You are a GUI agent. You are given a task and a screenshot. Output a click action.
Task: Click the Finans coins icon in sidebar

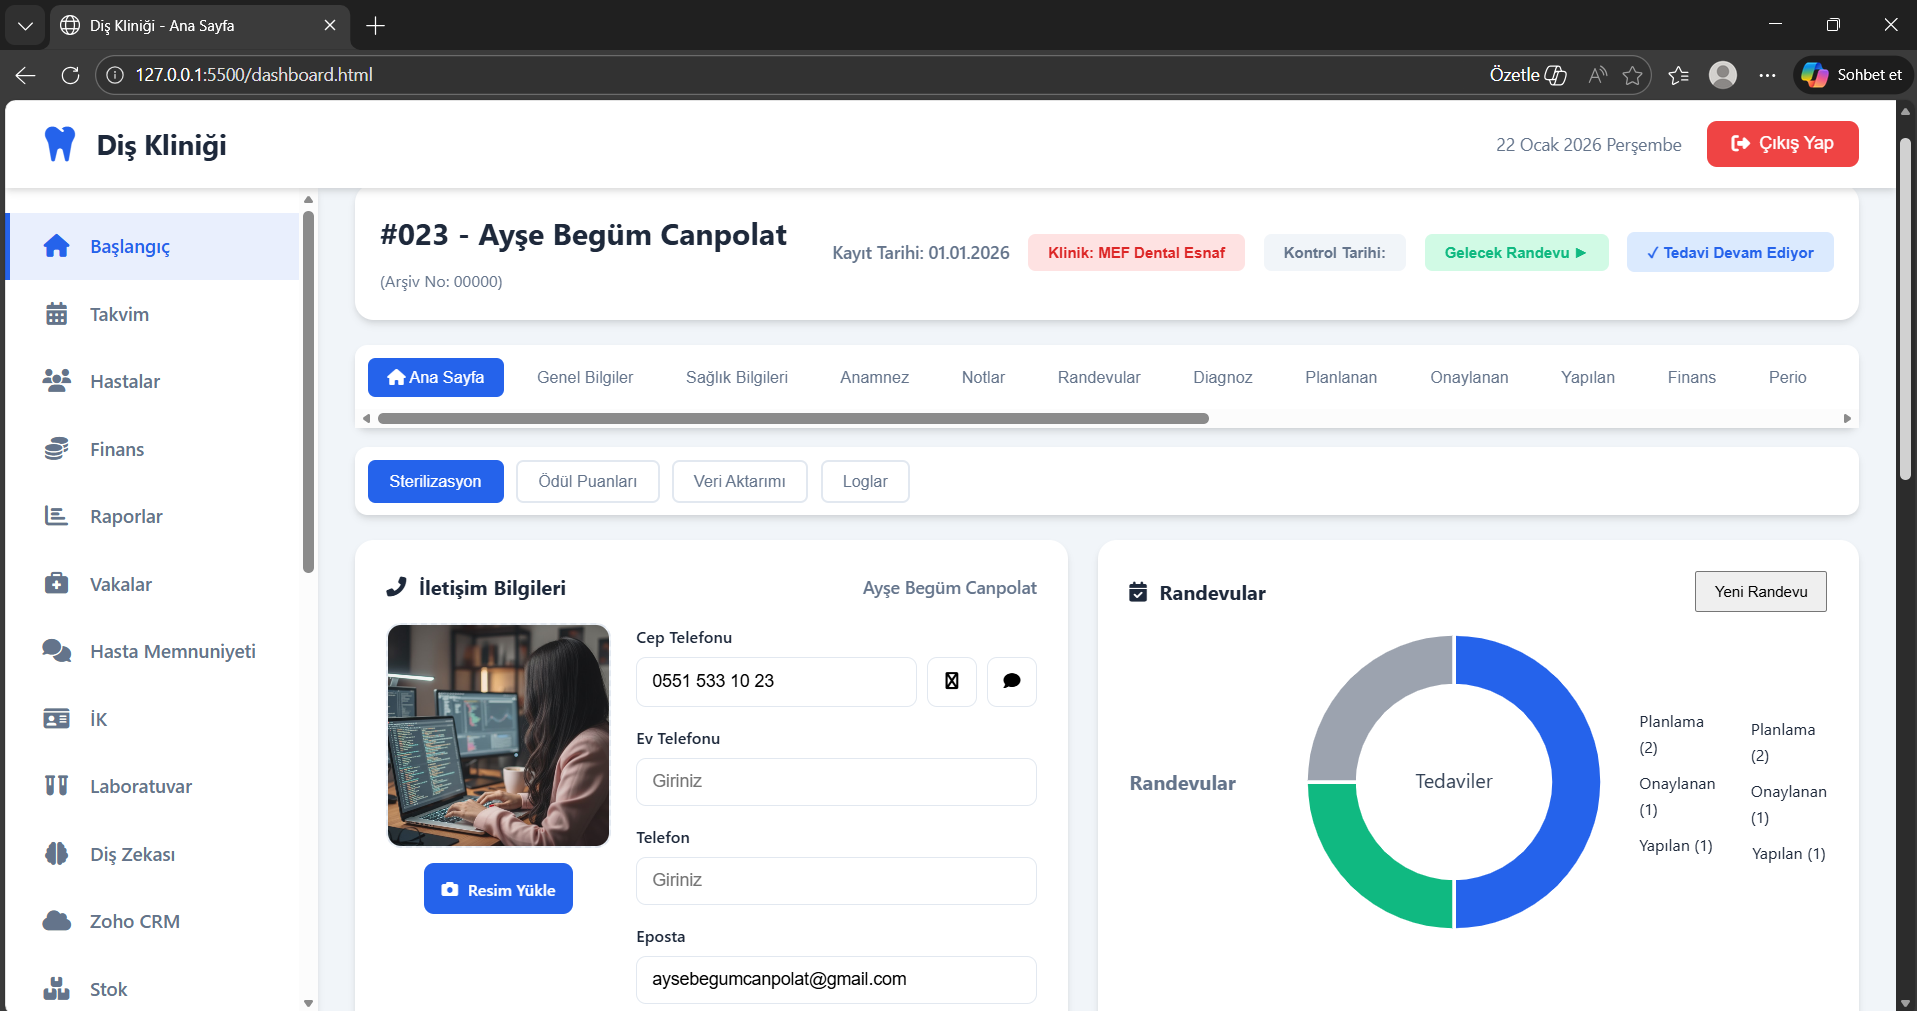point(57,449)
